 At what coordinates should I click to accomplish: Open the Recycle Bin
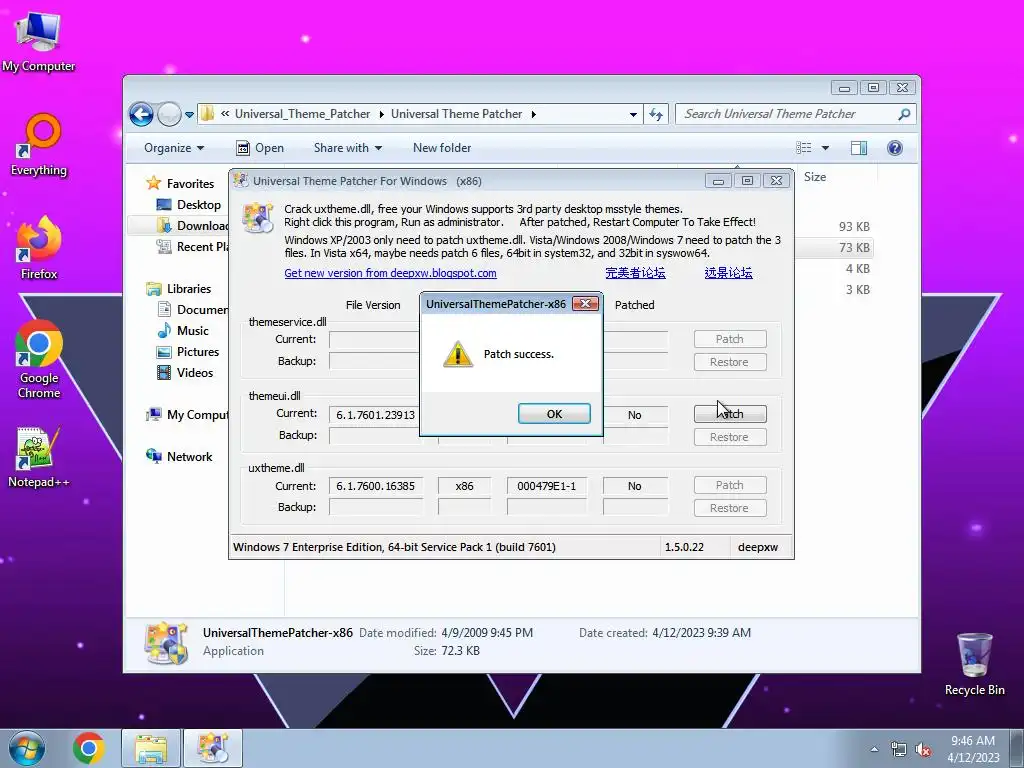click(x=974, y=664)
